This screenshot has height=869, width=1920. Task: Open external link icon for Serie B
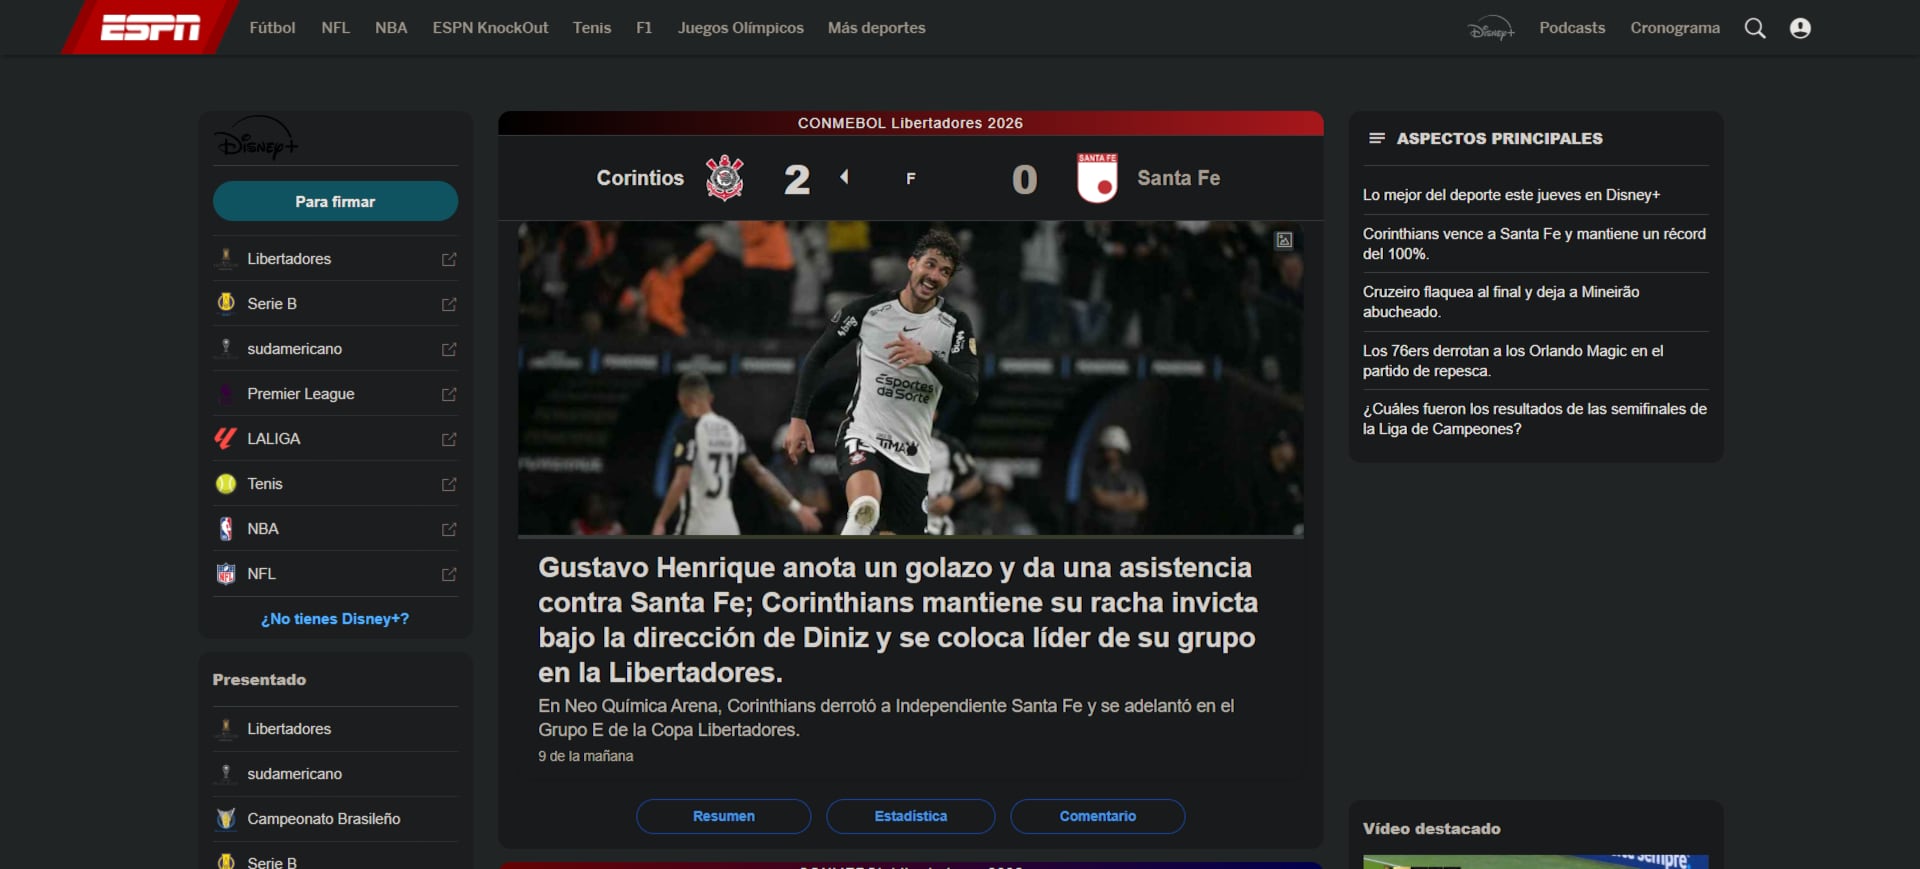click(x=449, y=304)
